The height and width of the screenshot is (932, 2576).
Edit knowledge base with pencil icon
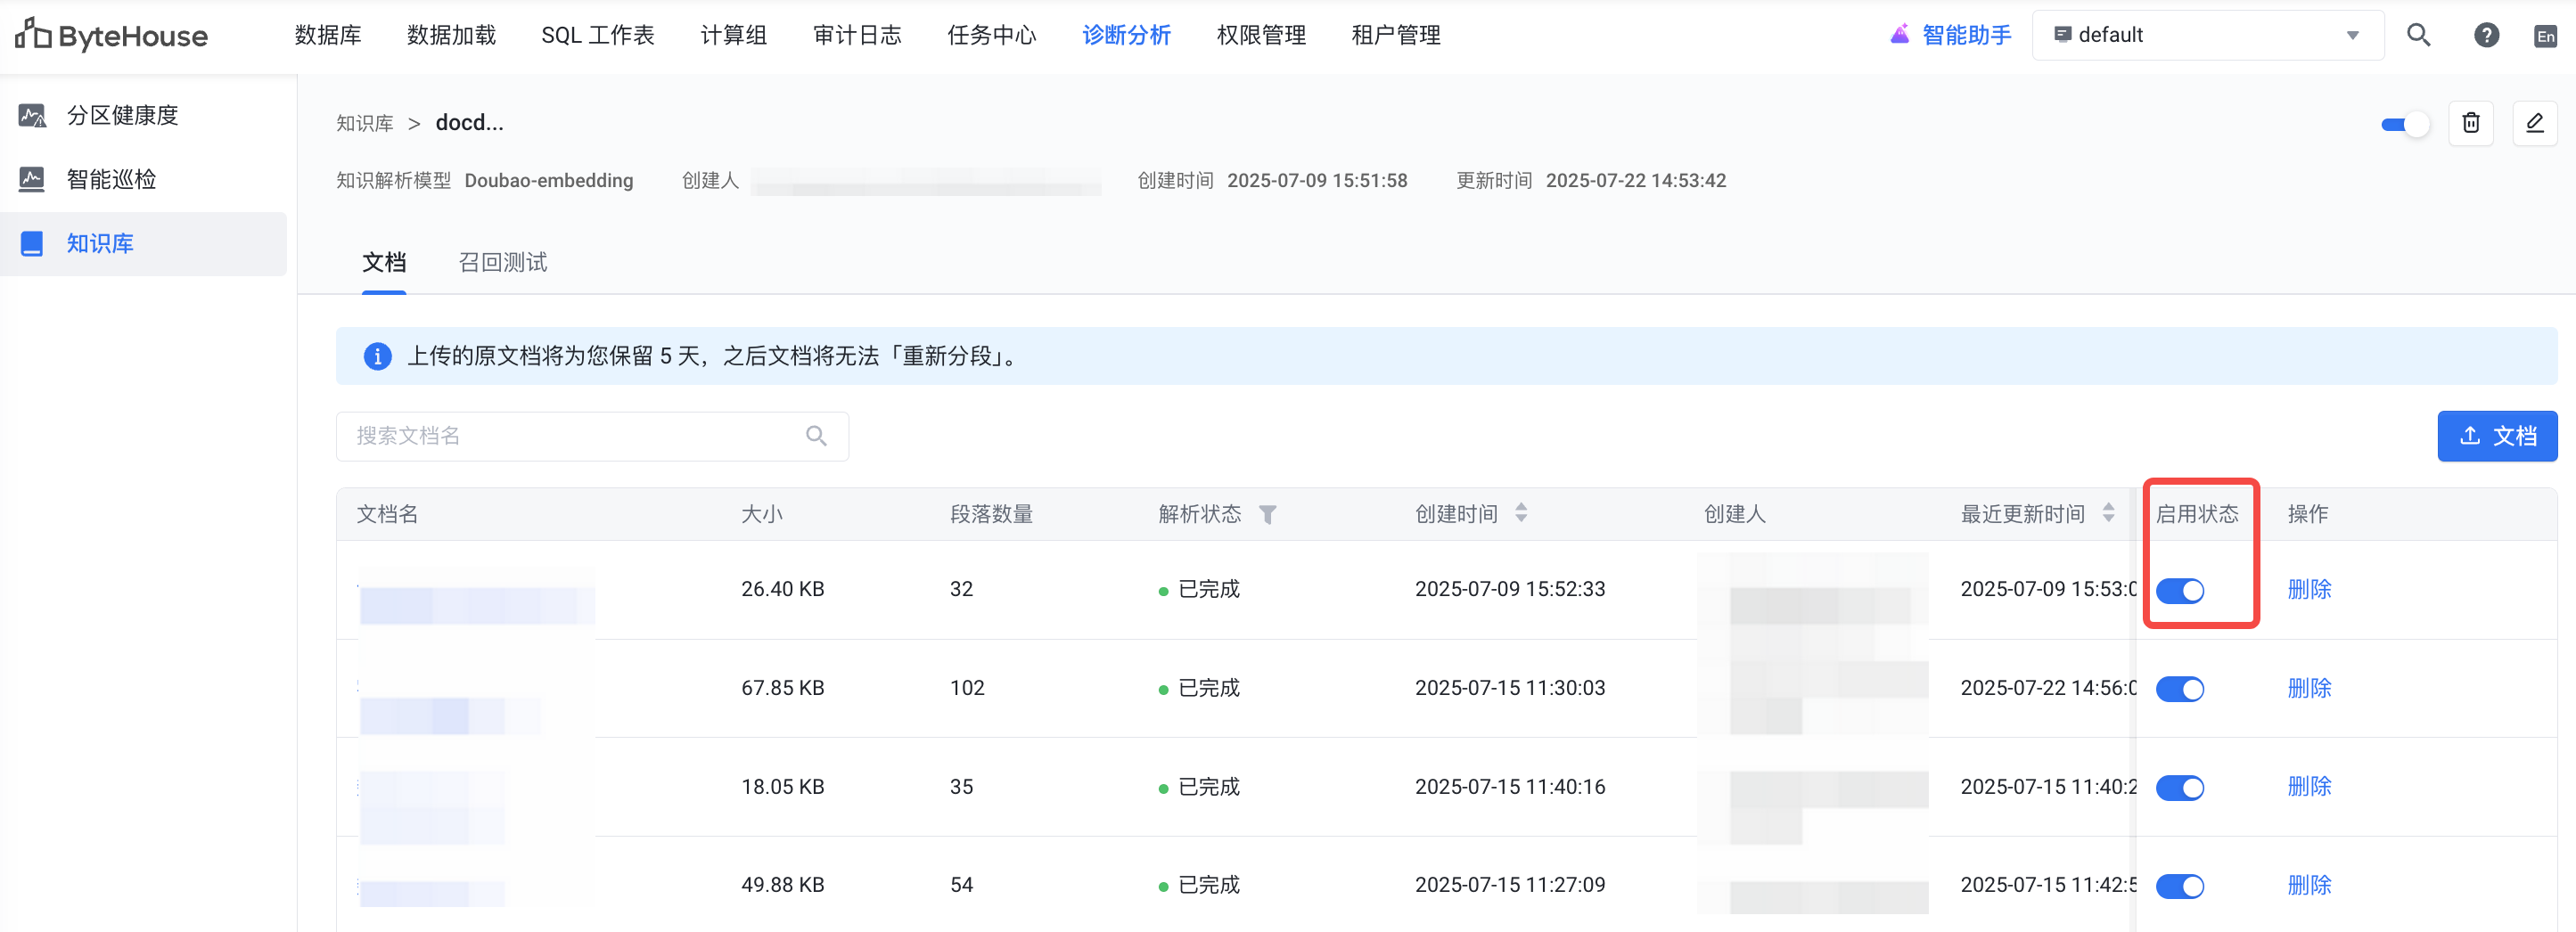click(x=2534, y=123)
